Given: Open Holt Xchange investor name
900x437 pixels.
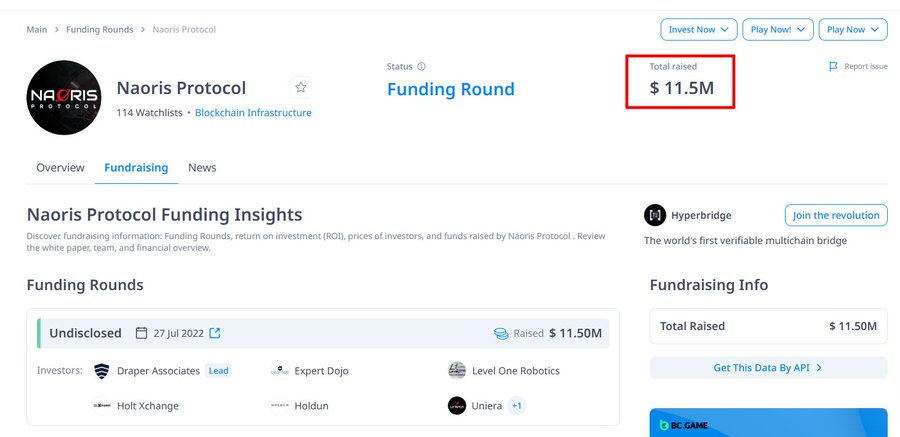Looking at the screenshot, I should (148, 406).
